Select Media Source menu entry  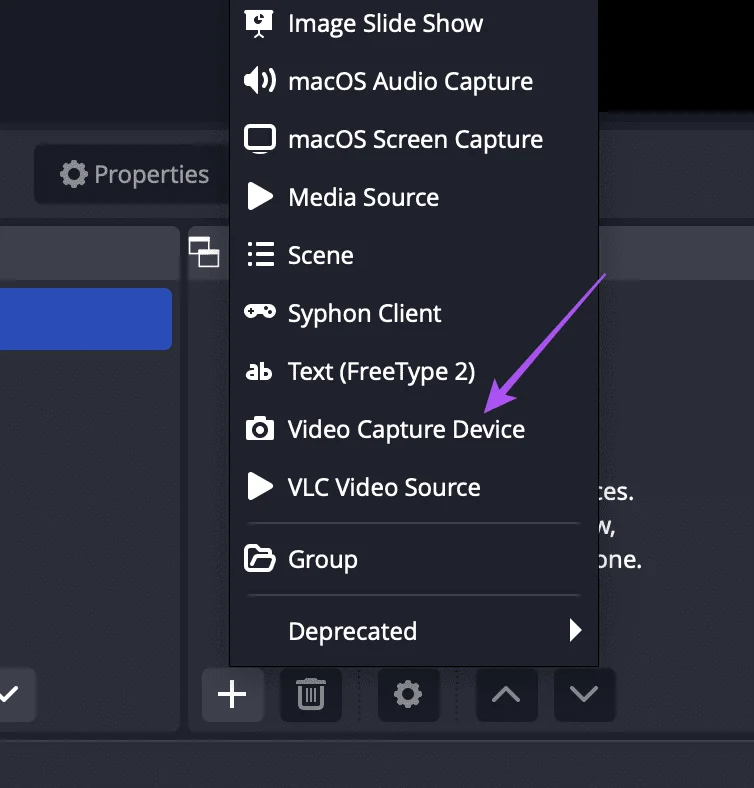(414, 197)
